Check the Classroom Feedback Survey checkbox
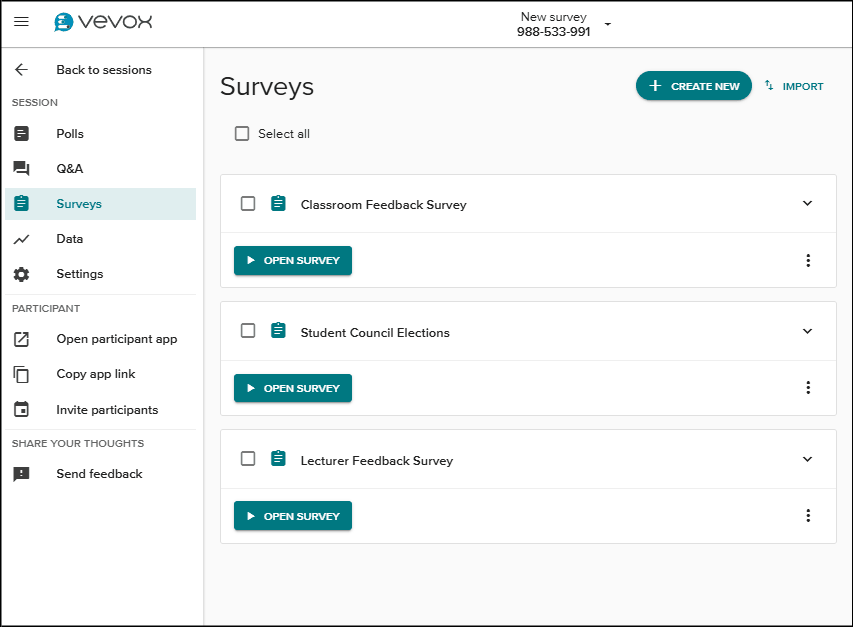 [248, 204]
